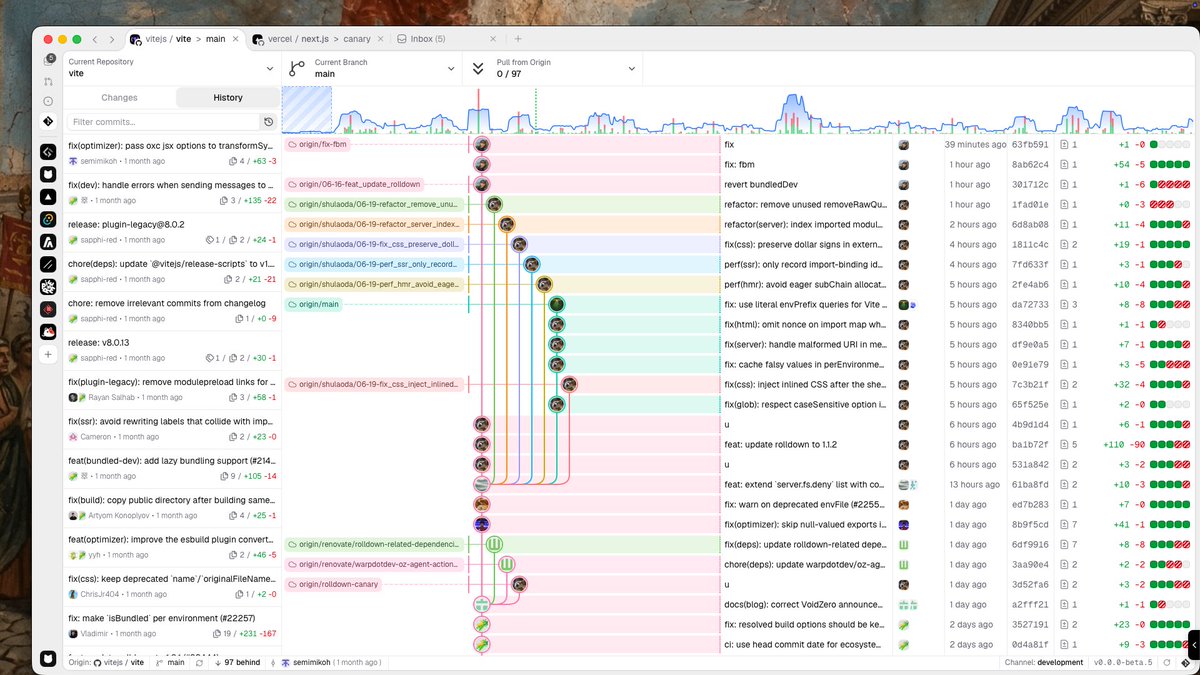
Task: Click the green dashed marker in activity timeline
Action: 536,110
